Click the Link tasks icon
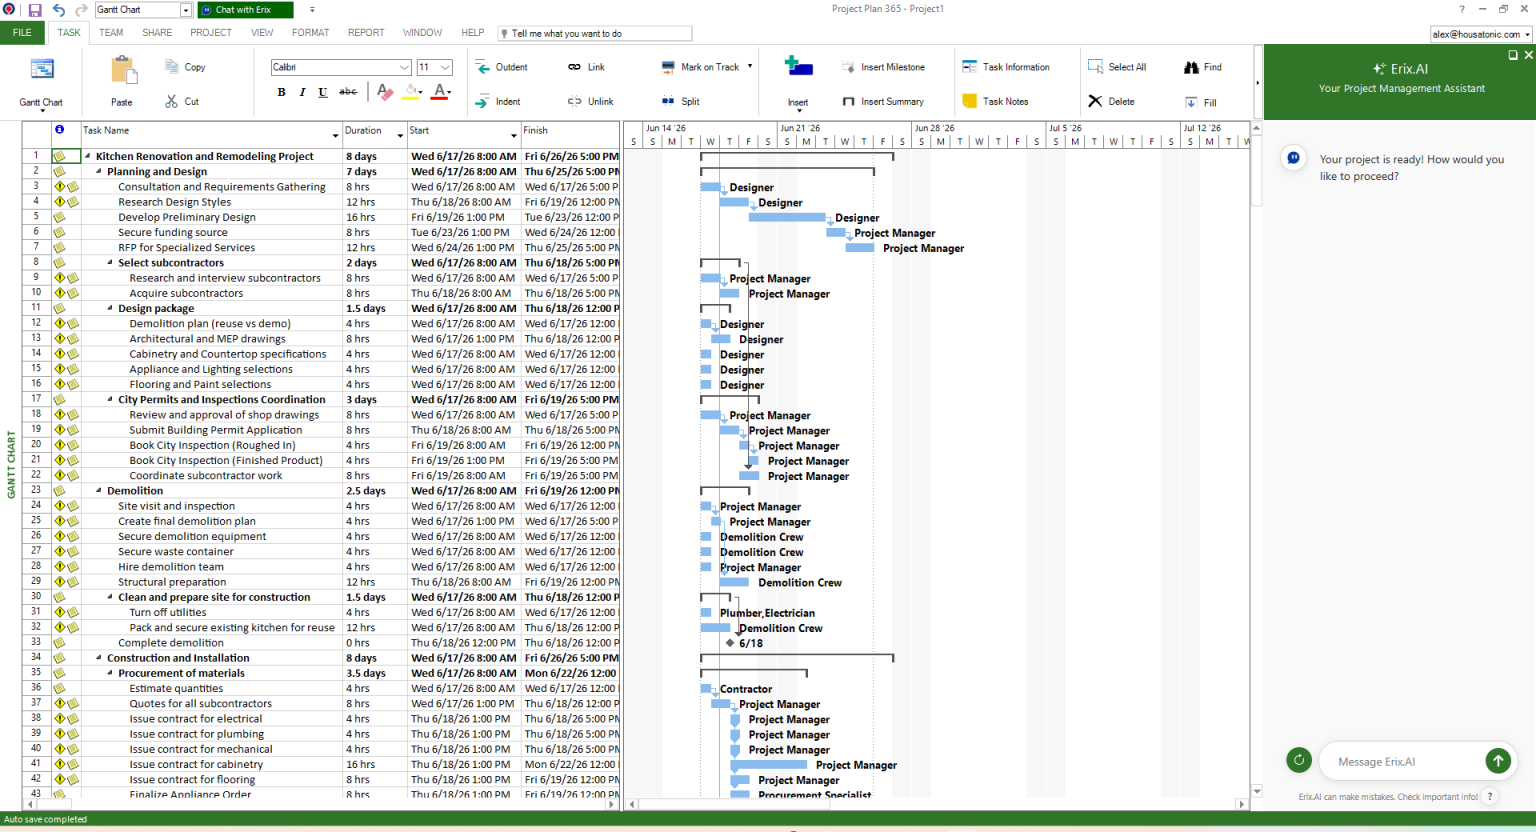1536x832 pixels. [x=574, y=67]
